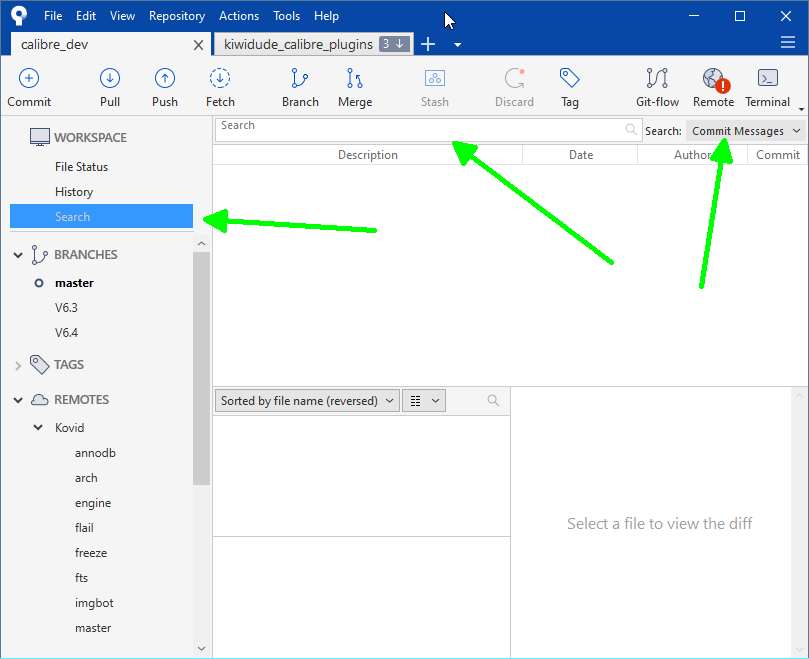Open the Sorted by file name dropdown
809x659 pixels.
pos(307,401)
